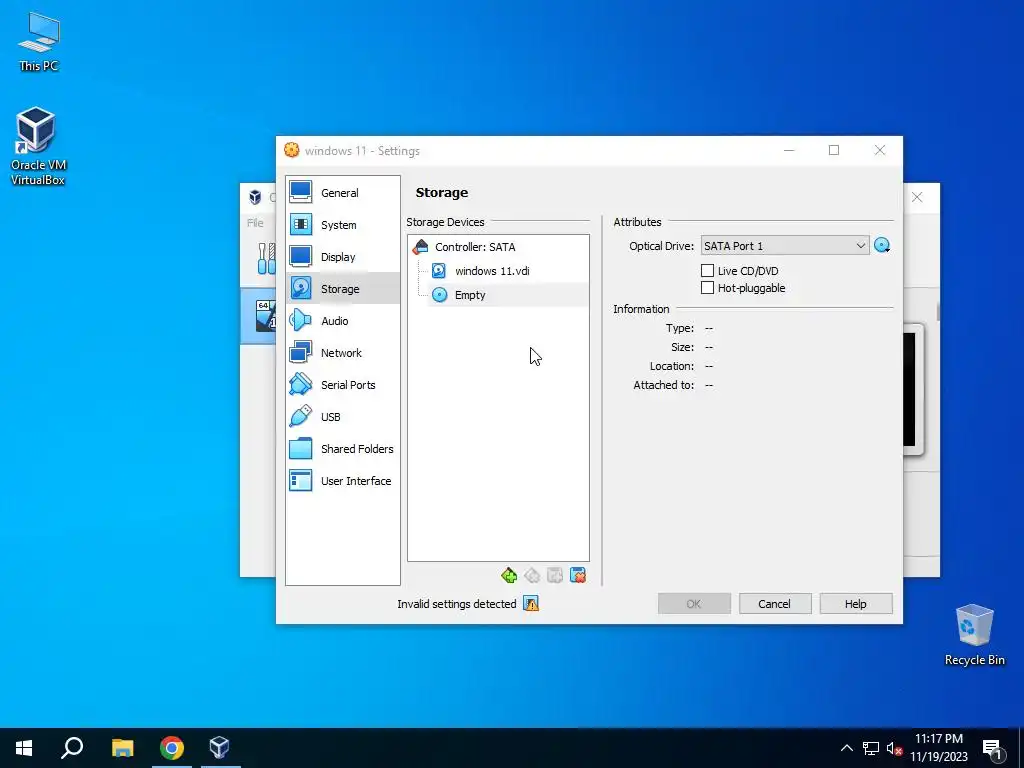Click the remove selected storage attachment icon
1024x768 pixels.
(x=577, y=575)
